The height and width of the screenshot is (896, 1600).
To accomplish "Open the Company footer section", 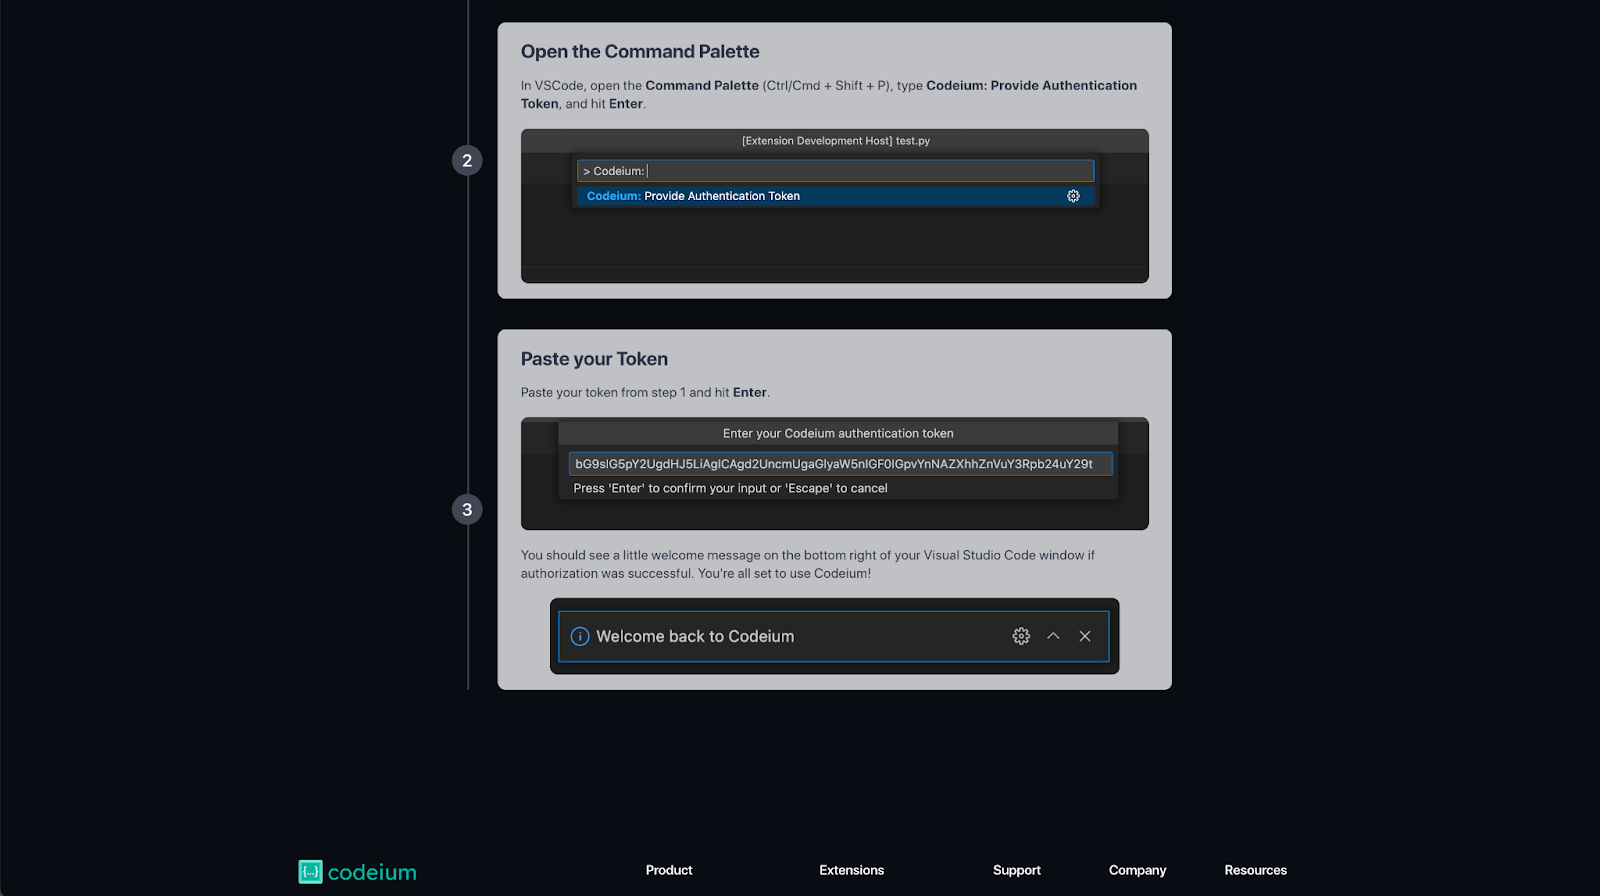I will pos(1137,870).
